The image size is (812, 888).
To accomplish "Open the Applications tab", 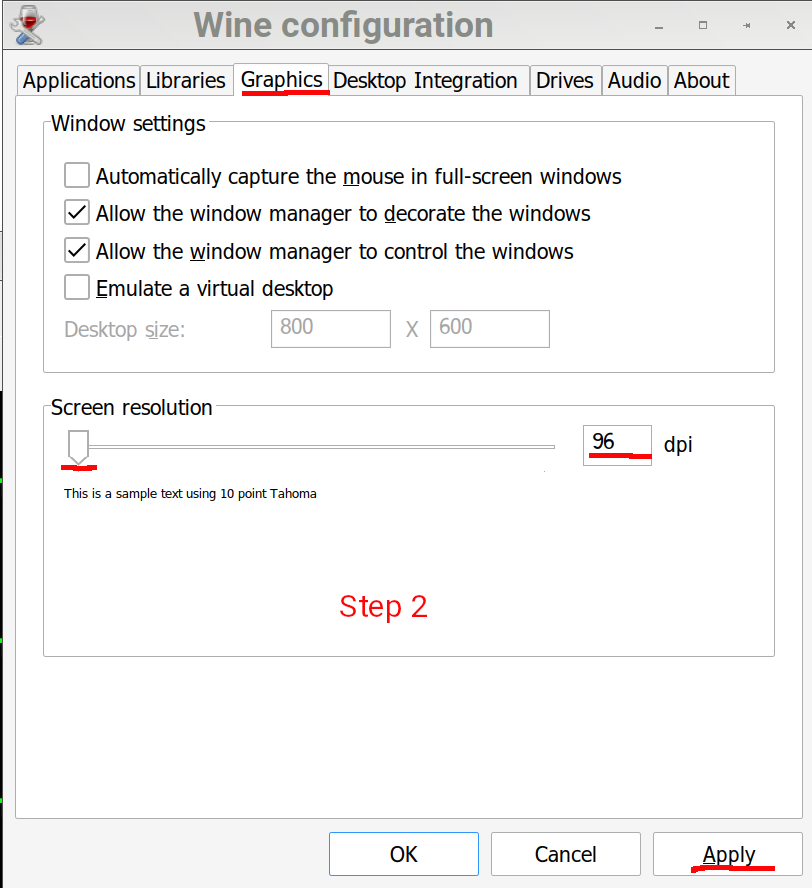I will tap(79, 80).
